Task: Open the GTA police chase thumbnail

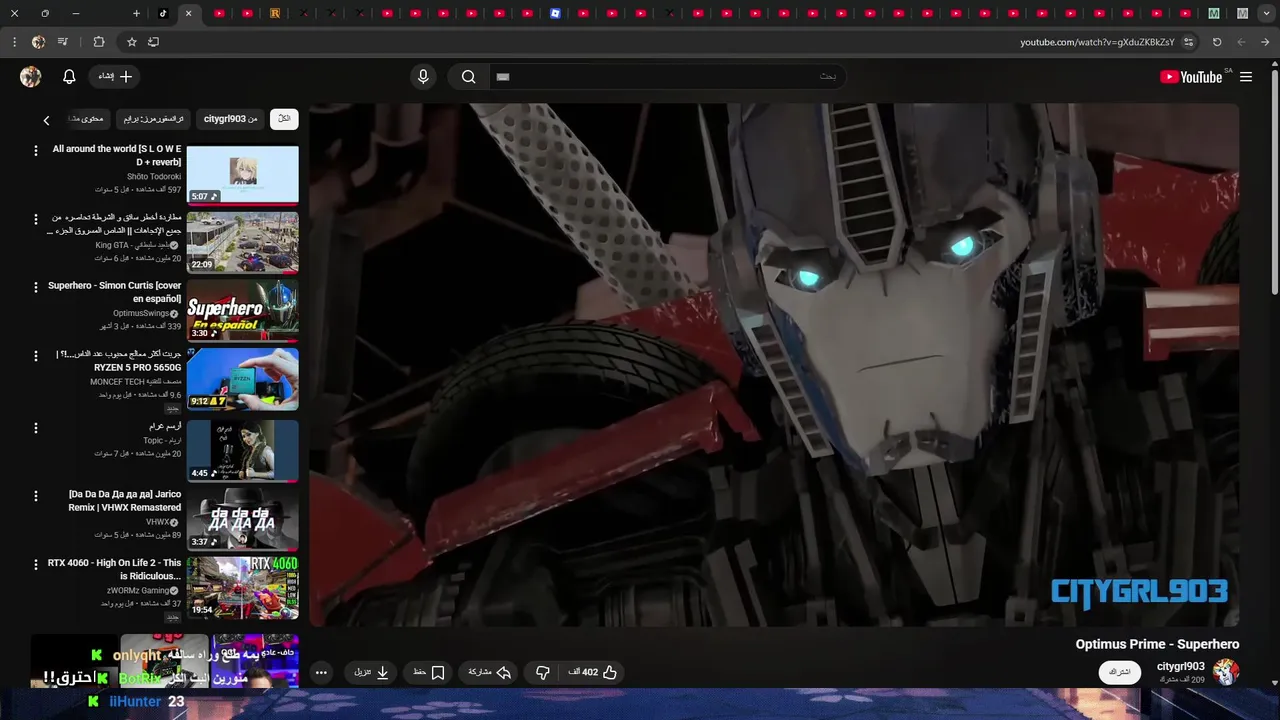Action: (x=242, y=241)
